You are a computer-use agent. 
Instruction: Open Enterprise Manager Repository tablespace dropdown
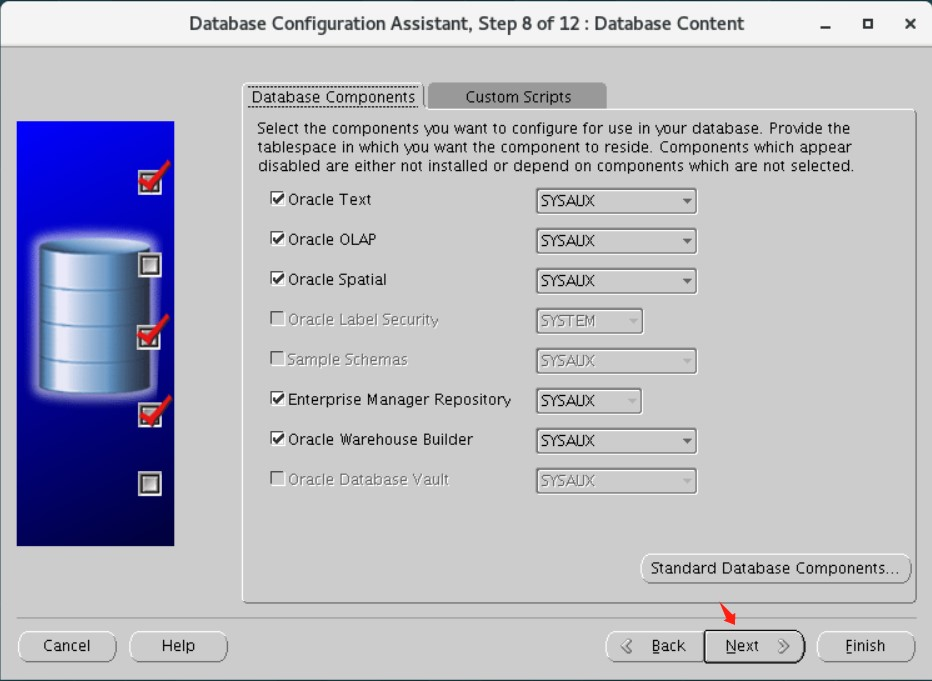coord(589,401)
